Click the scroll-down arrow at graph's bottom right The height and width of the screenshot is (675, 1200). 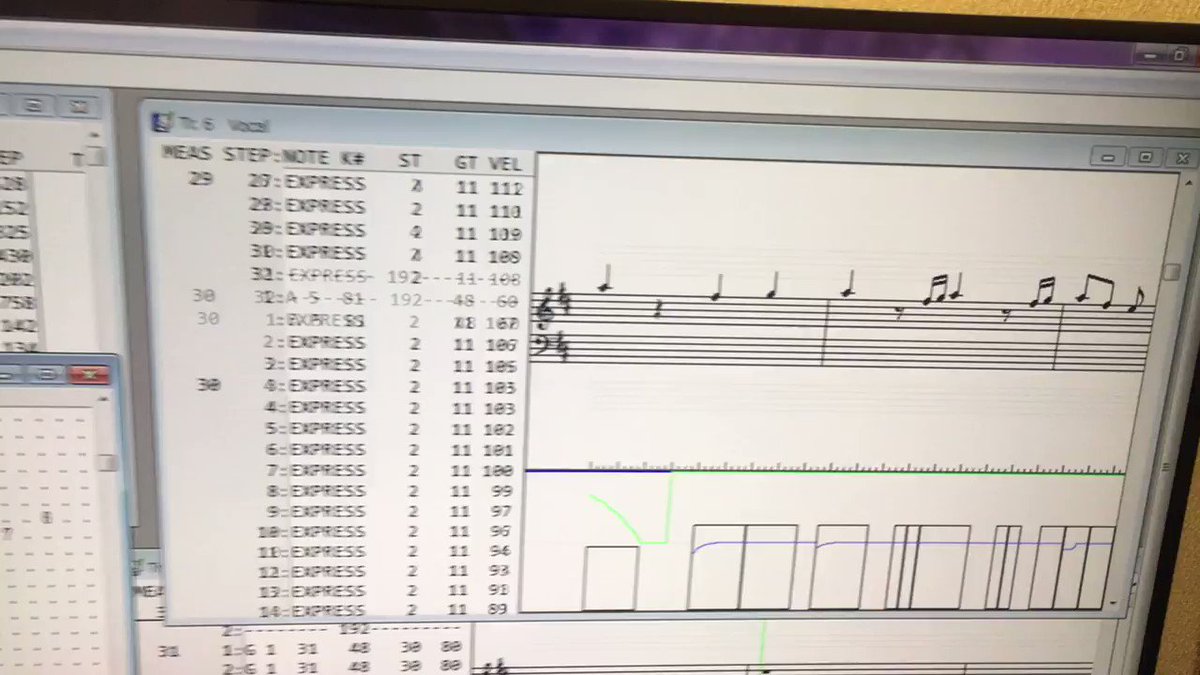click(1113, 605)
